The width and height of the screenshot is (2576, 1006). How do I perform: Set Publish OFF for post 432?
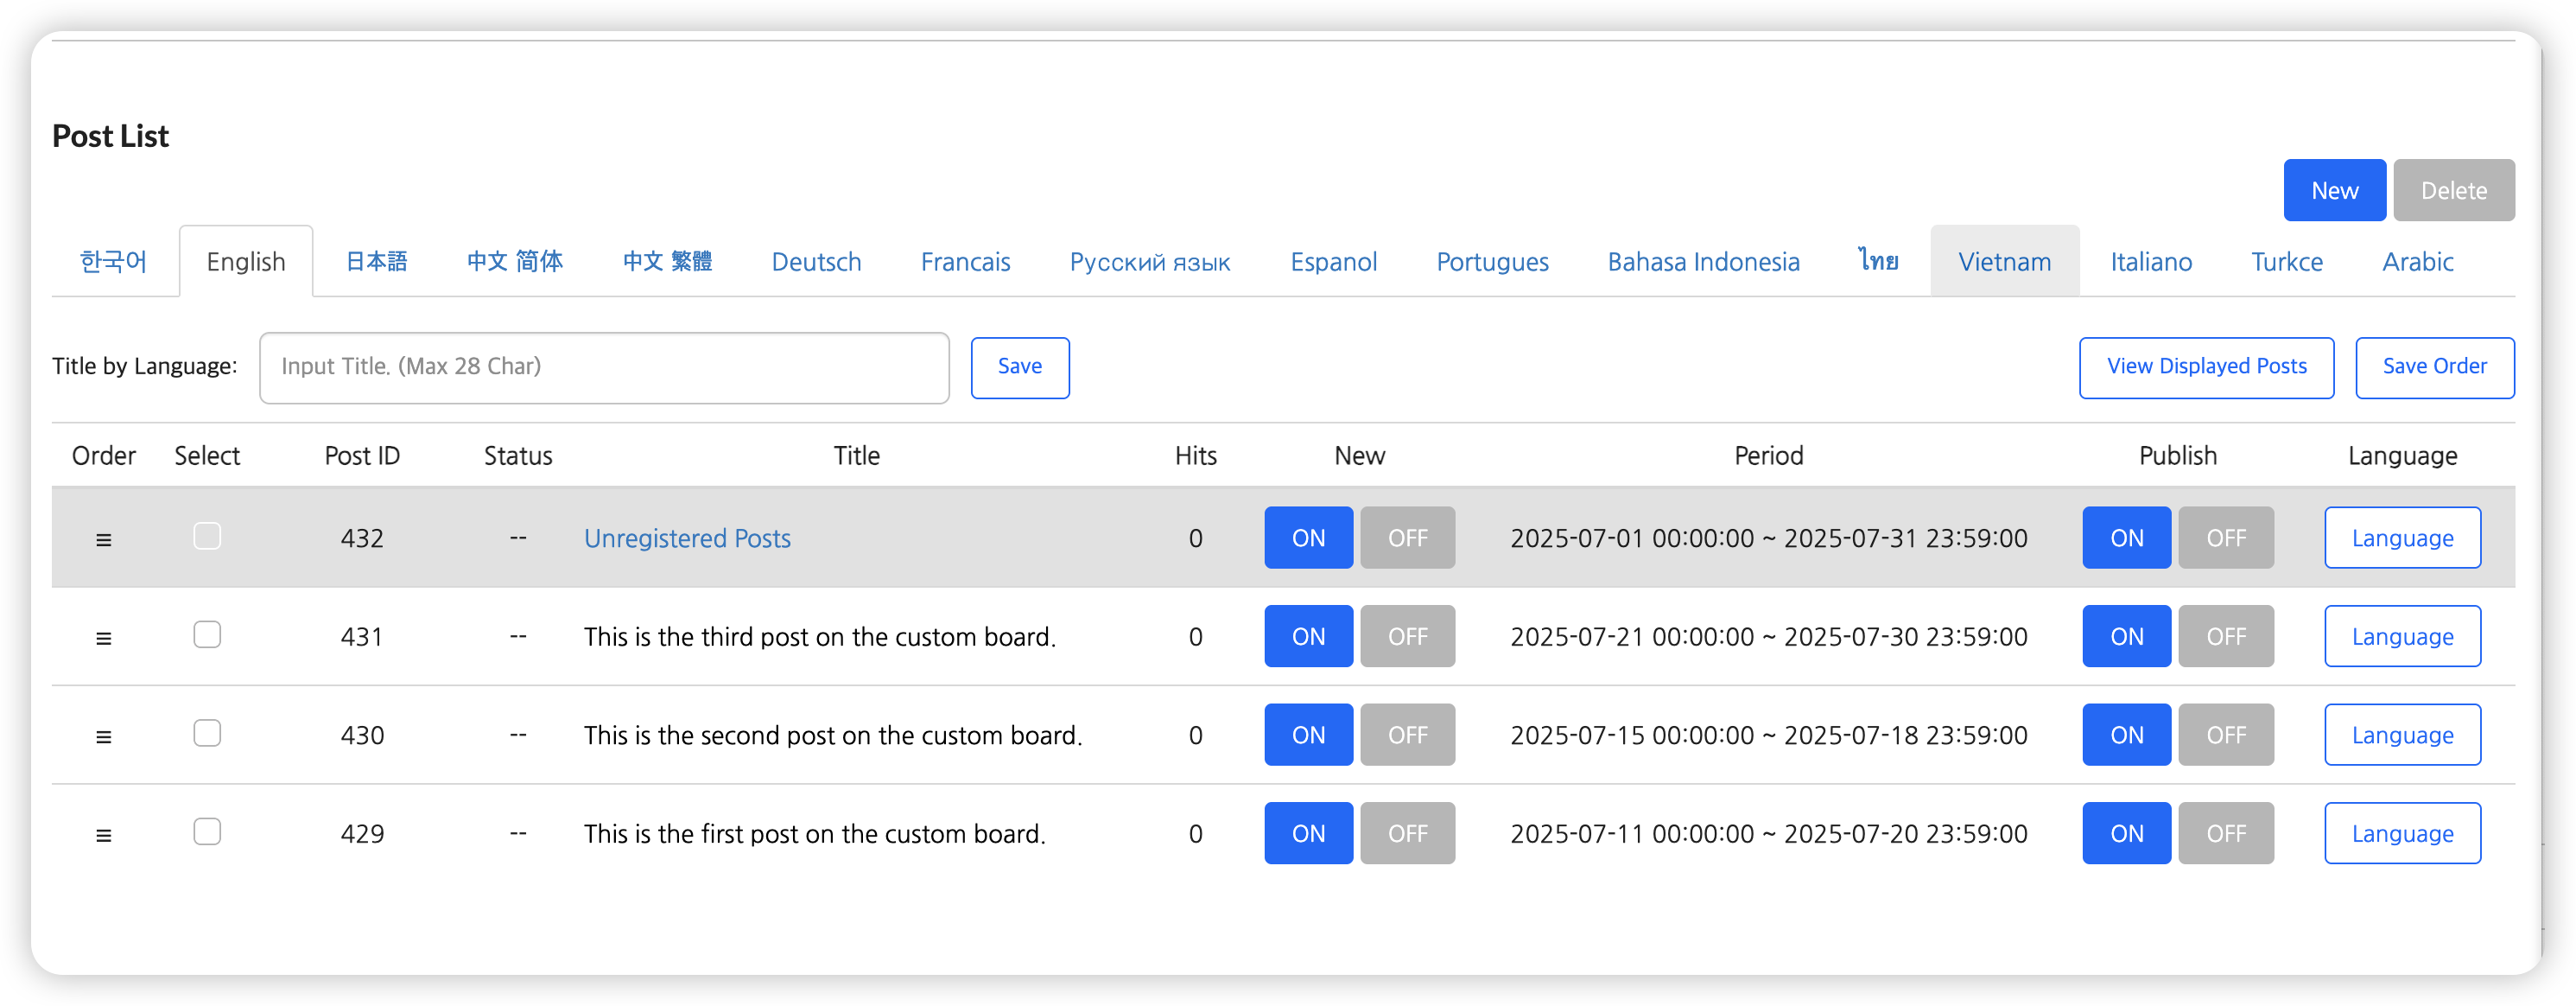tap(2225, 538)
